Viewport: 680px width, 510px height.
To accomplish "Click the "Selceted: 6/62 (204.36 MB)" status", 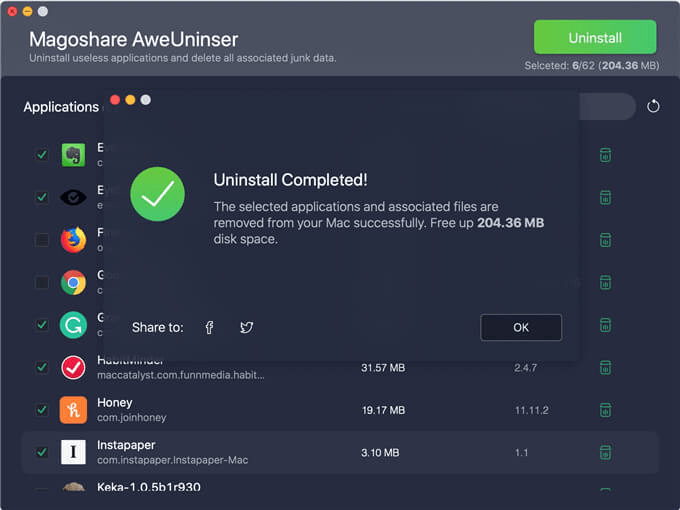I will coord(592,65).
